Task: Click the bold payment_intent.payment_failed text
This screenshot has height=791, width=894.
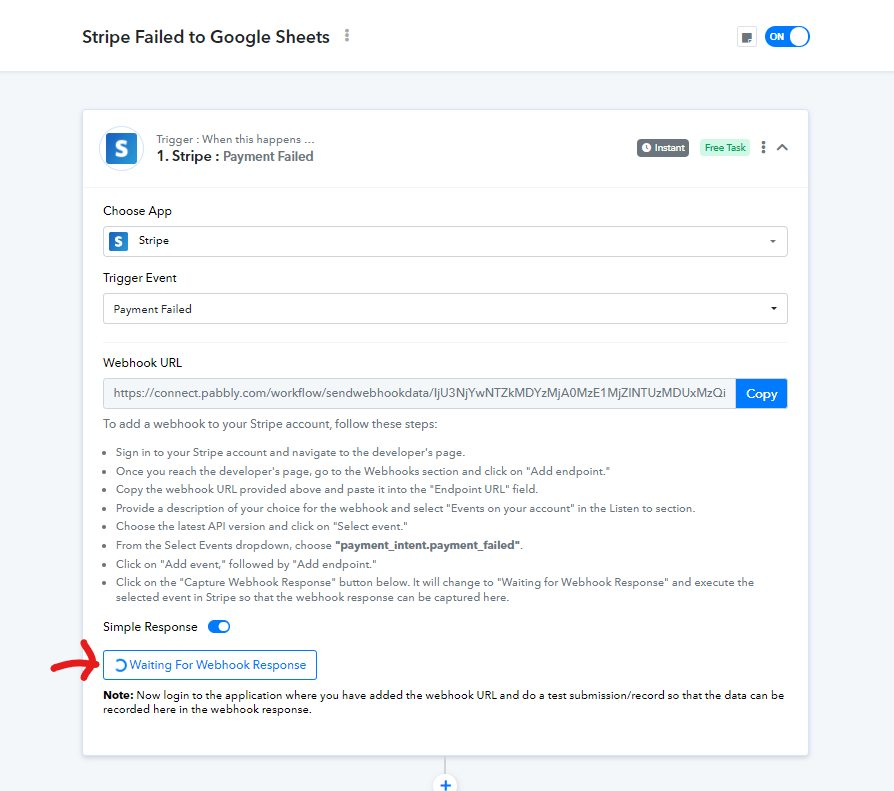Action: pyautogui.click(x=428, y=545)
